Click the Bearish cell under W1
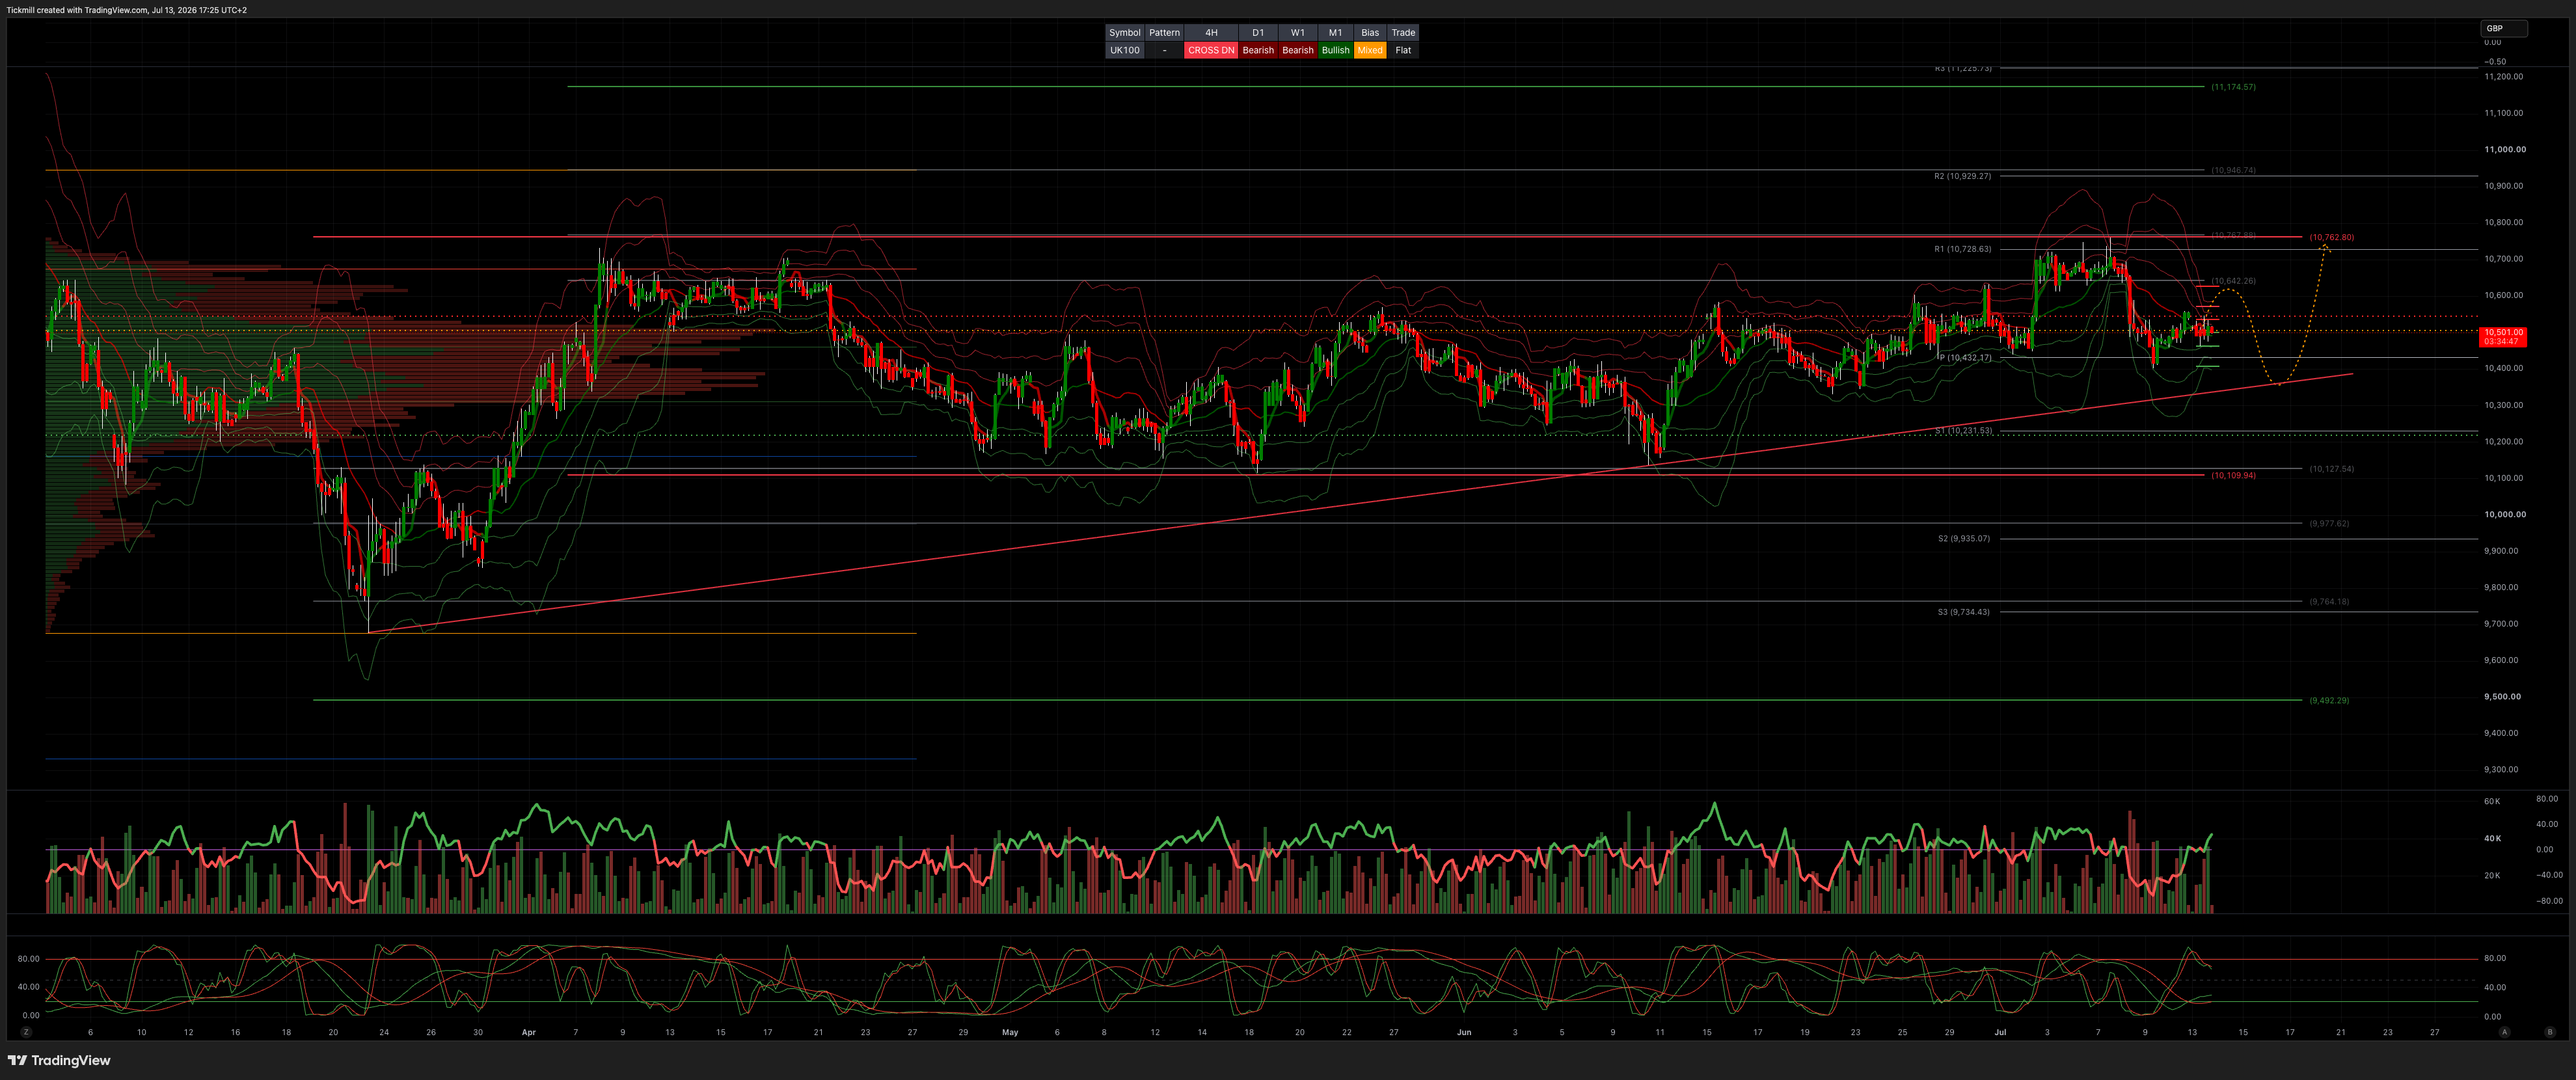The height and width of the screenshot is (1080, 2576). pyautogui.click(x=1297, y=50)
